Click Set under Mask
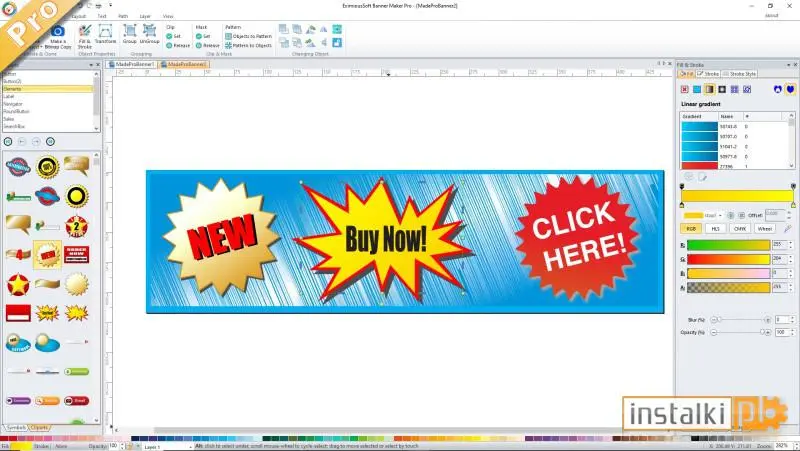 (x=203, y=36)
